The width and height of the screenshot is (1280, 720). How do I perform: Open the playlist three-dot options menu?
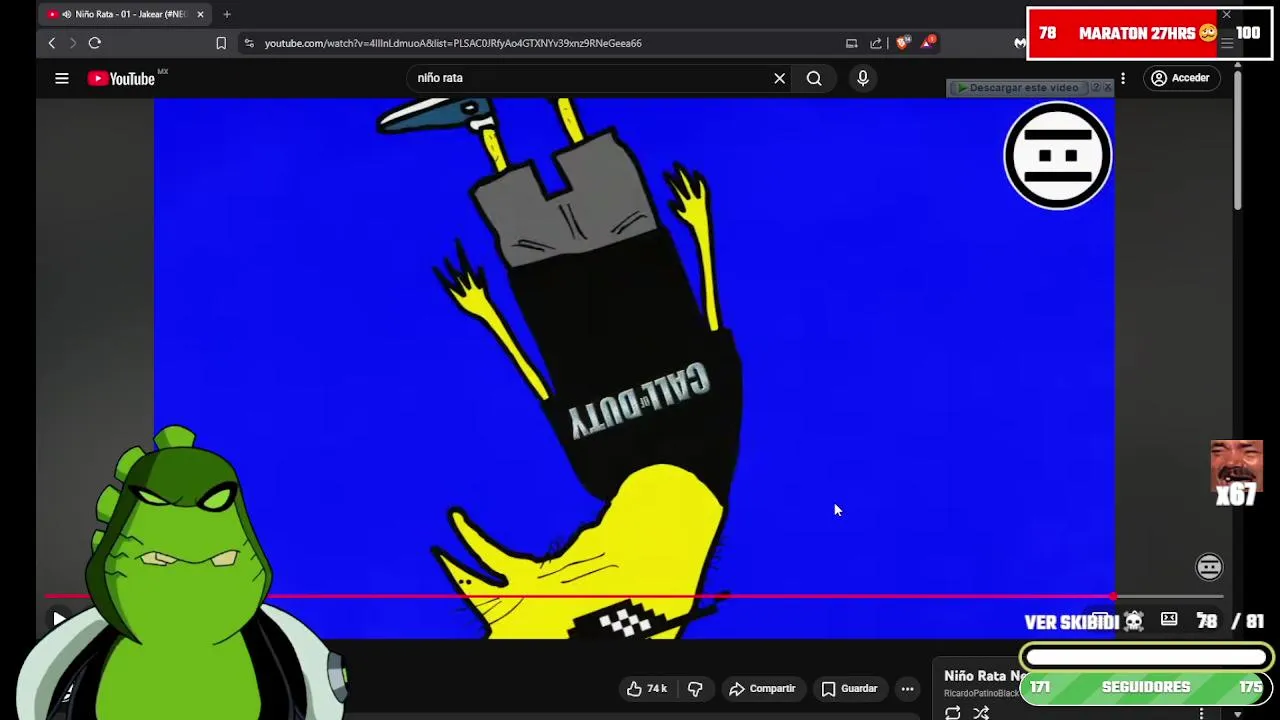(1201, 712)
